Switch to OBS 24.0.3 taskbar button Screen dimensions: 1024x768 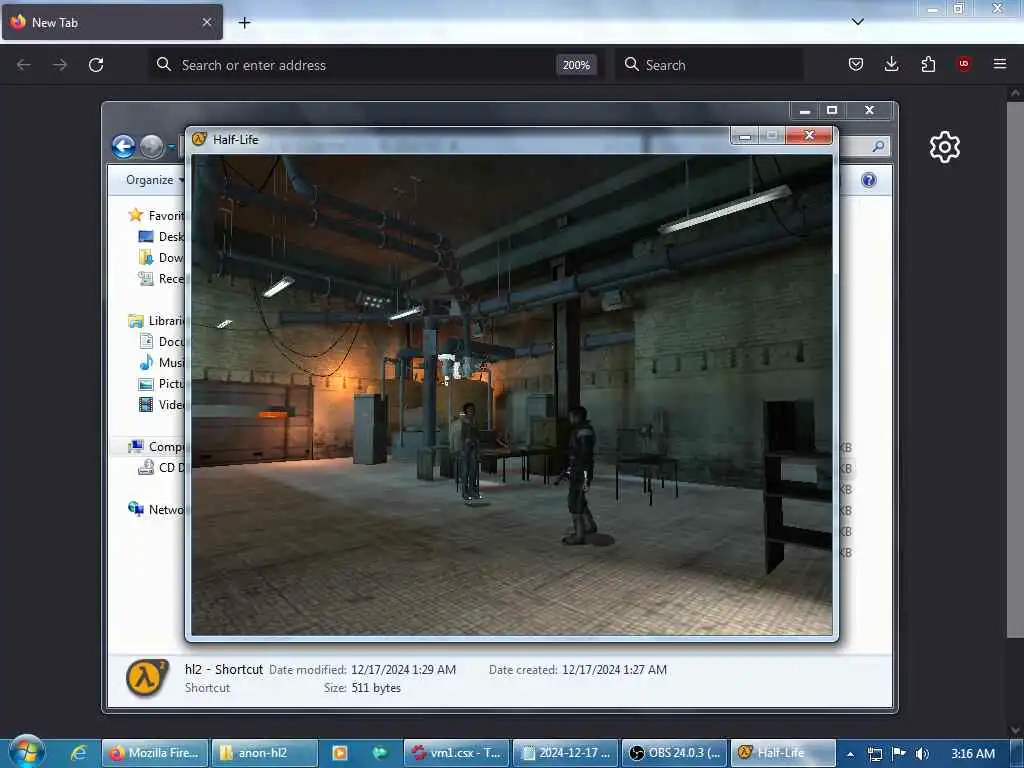click(674, 753)
